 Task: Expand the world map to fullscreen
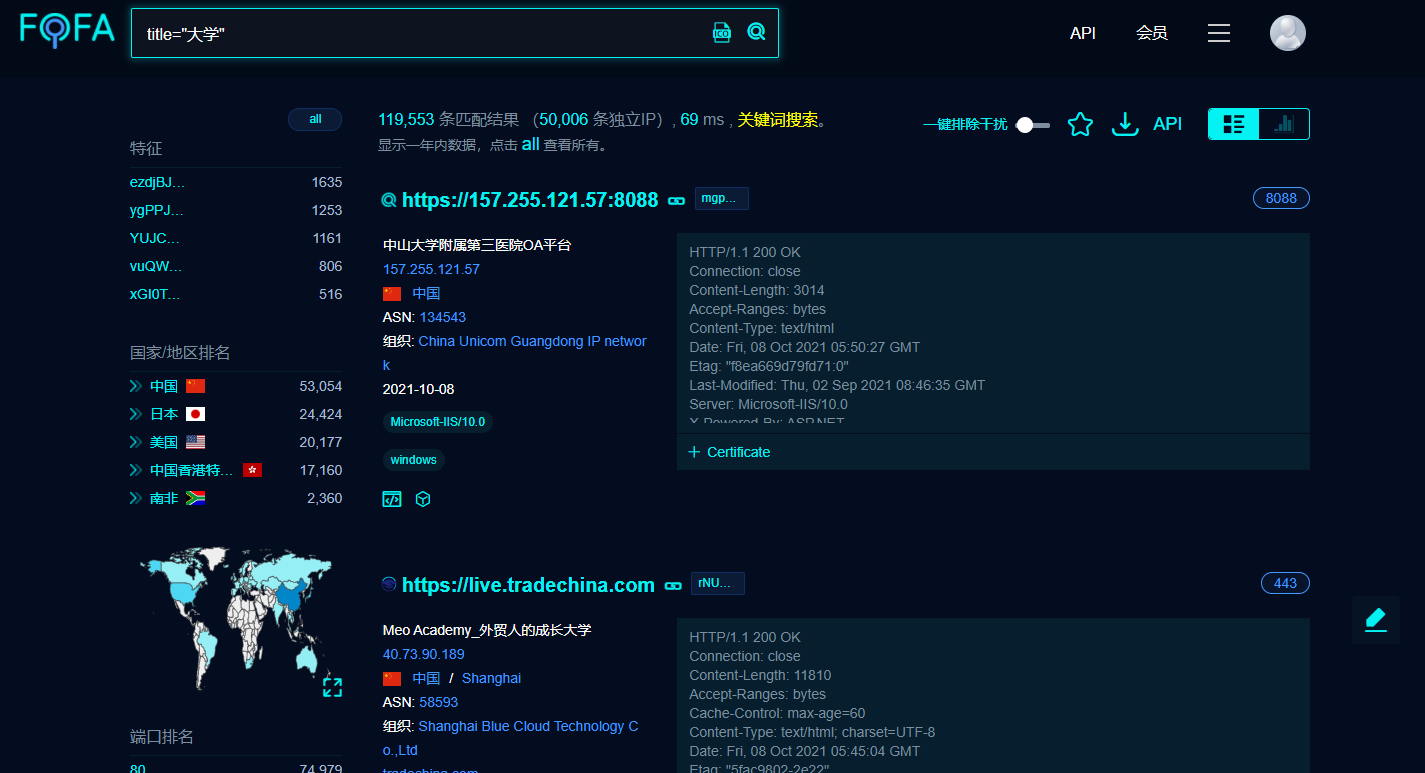pyautogui.click(x=333, y=687)
